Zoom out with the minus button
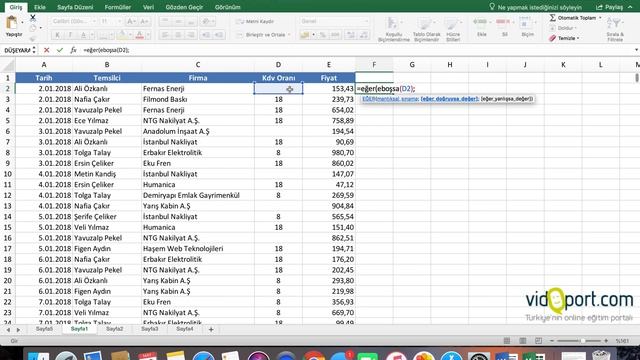Screen dimensions: 640x360 552,341
